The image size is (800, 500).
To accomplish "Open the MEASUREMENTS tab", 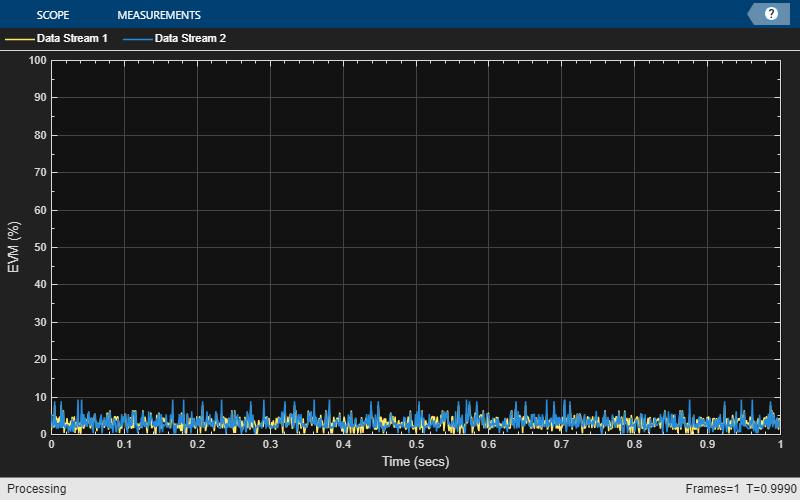I will click(159, 15).
